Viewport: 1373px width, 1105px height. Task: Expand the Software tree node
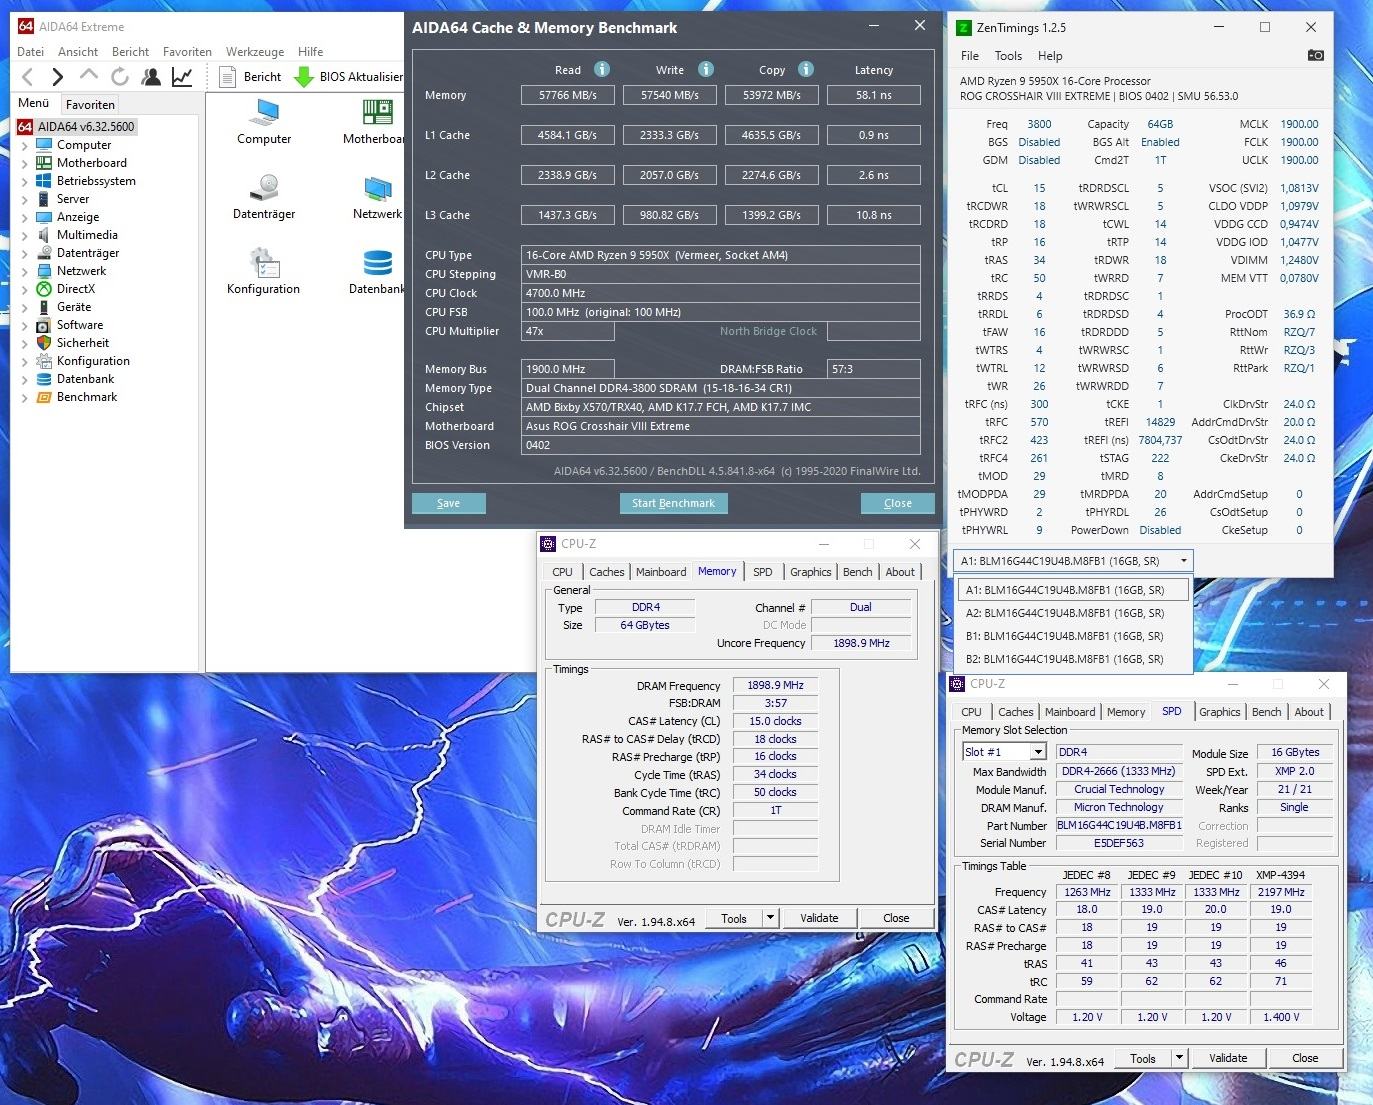click(25, 325)
